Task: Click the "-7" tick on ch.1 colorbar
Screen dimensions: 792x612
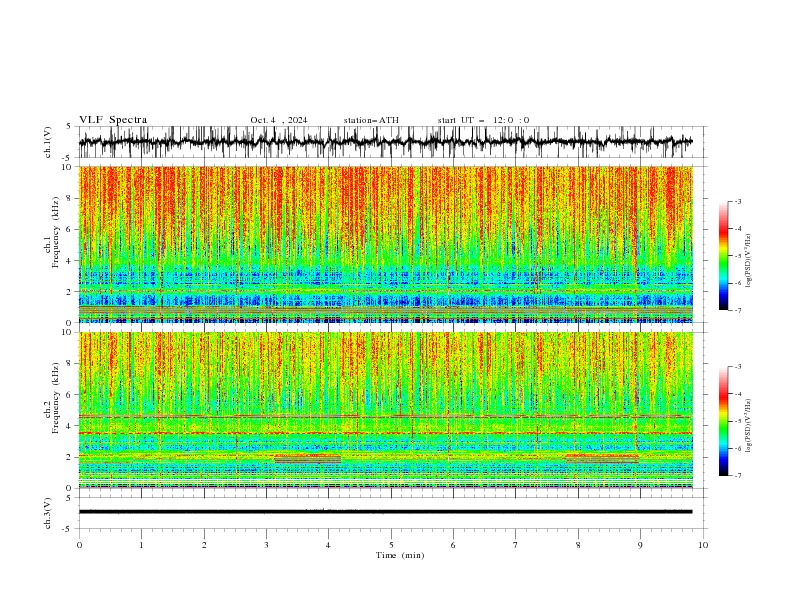Action: pos(738,310)
